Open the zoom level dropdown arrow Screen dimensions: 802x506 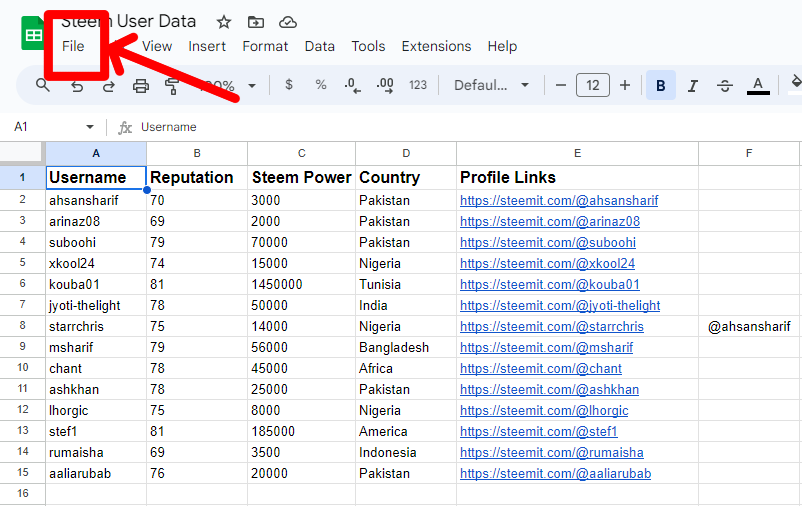click(x=252, y=86)
